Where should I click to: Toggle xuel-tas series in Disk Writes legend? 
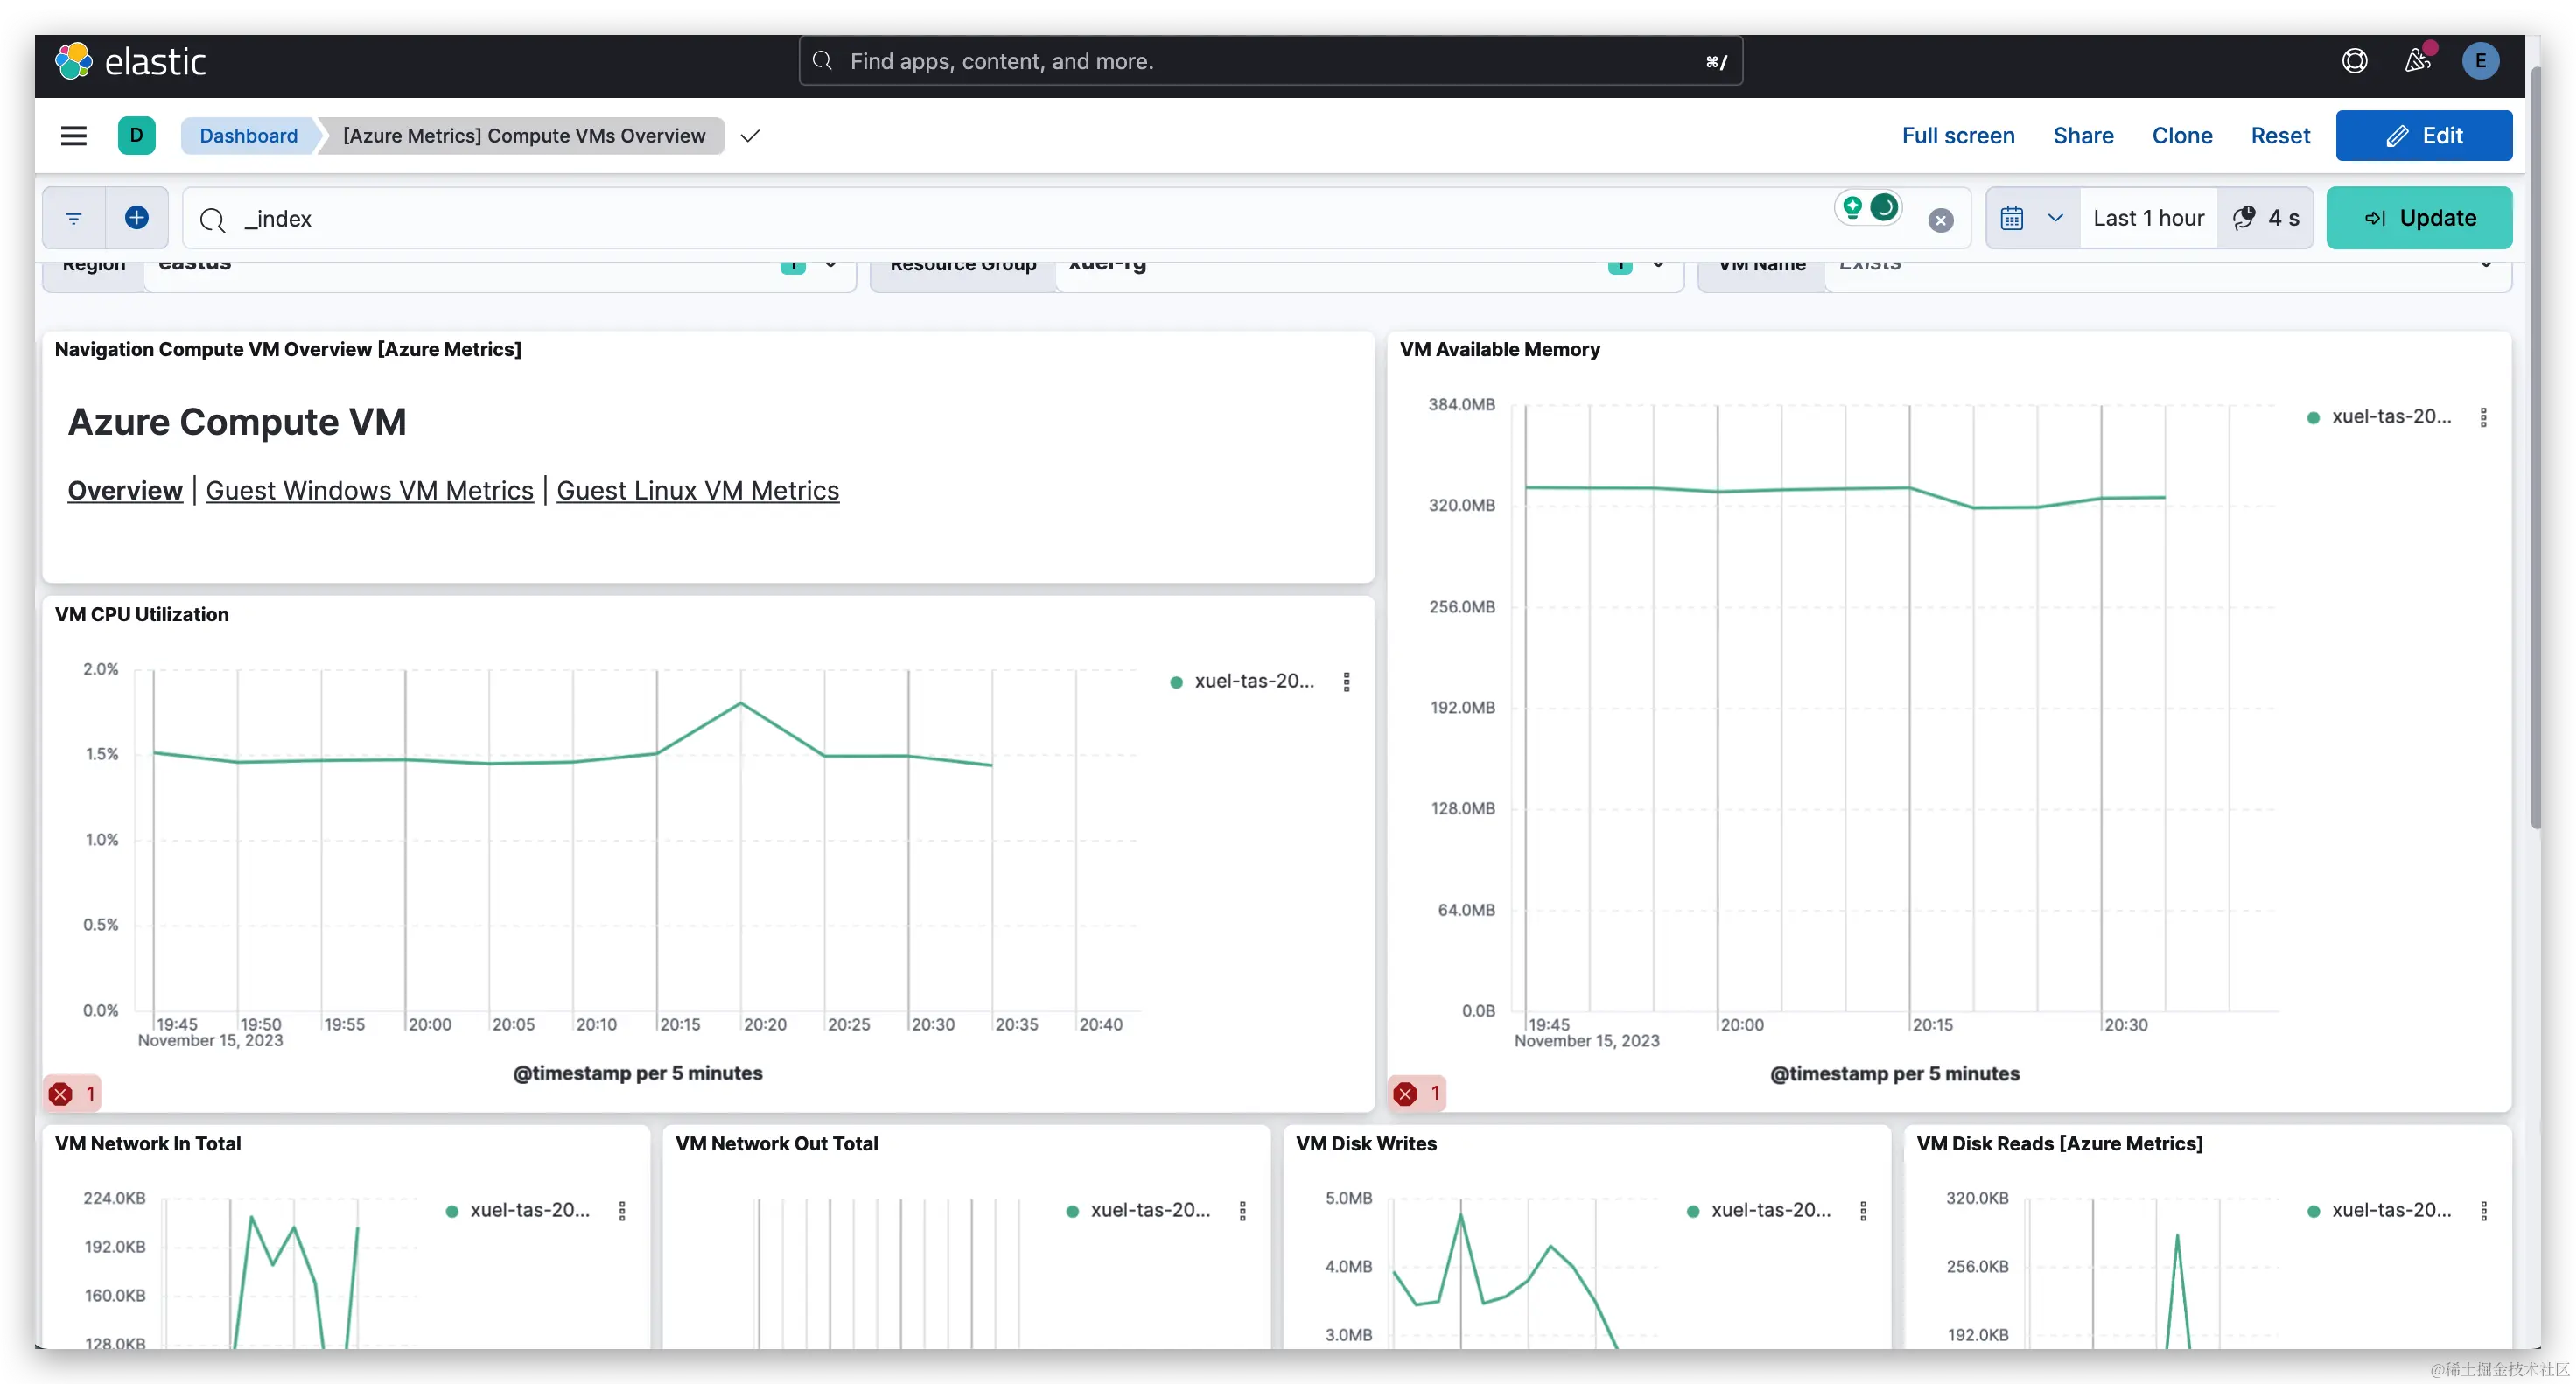(x=1759, y=1210)
